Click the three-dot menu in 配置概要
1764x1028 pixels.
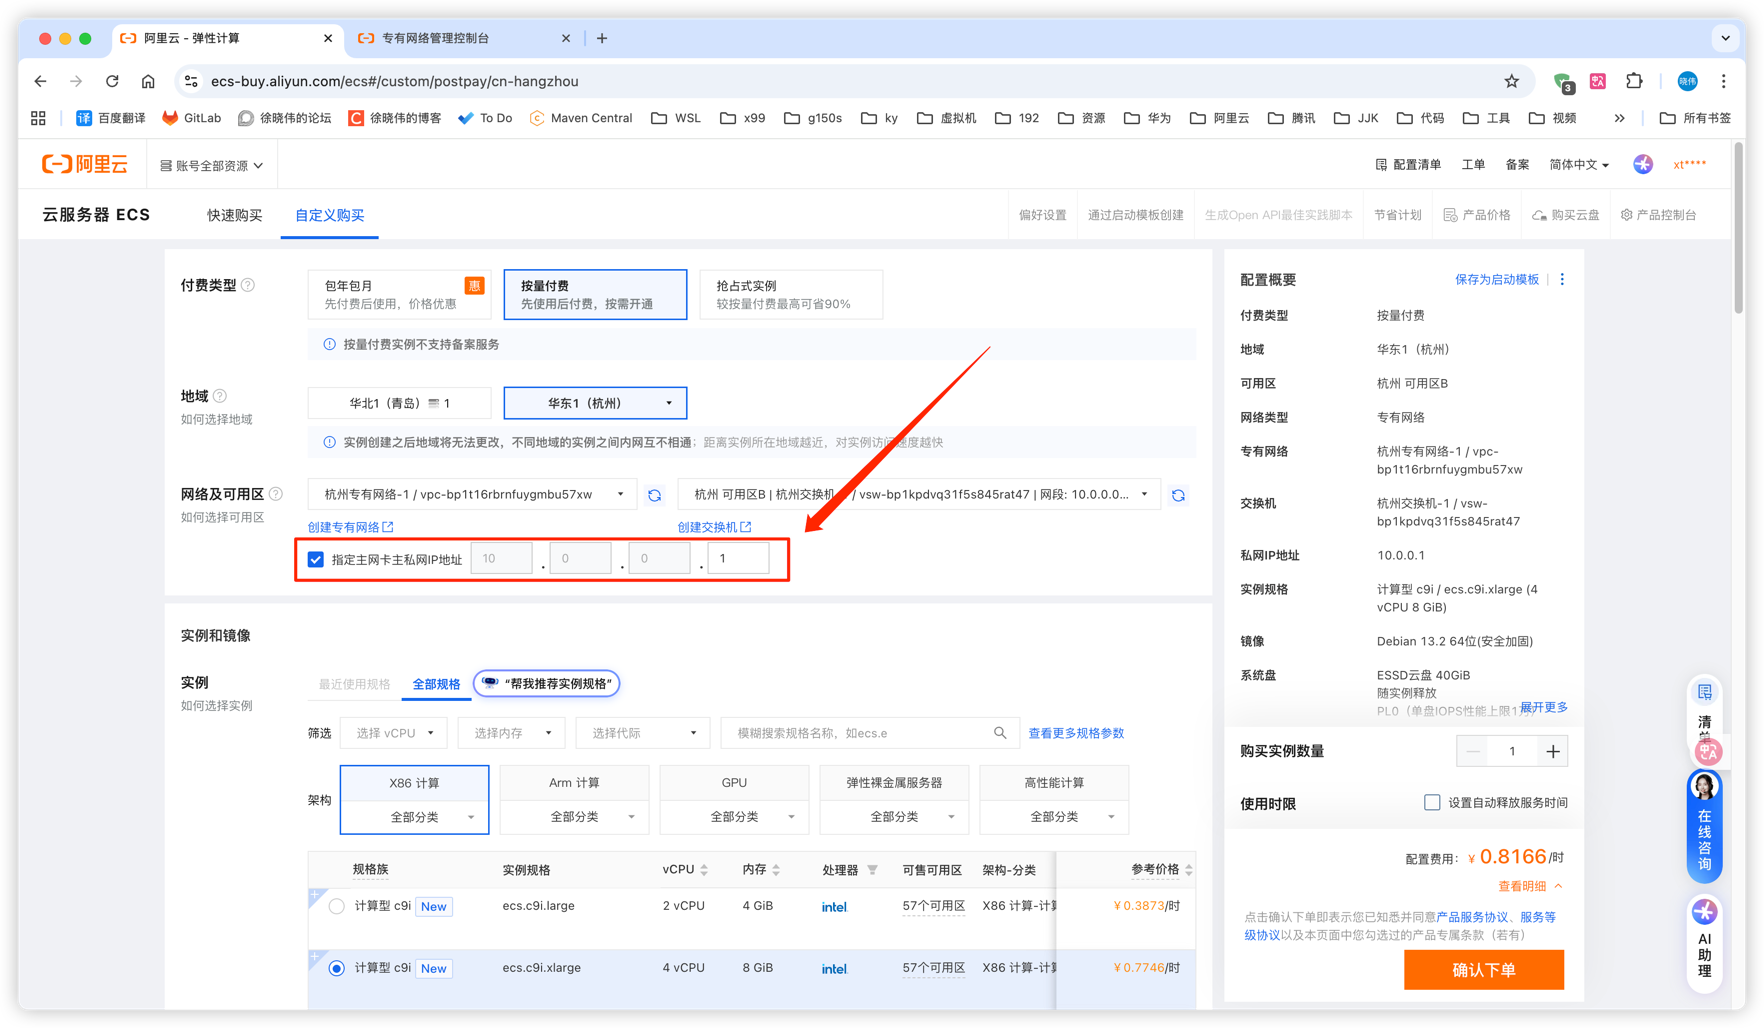tap(1562, 280)
